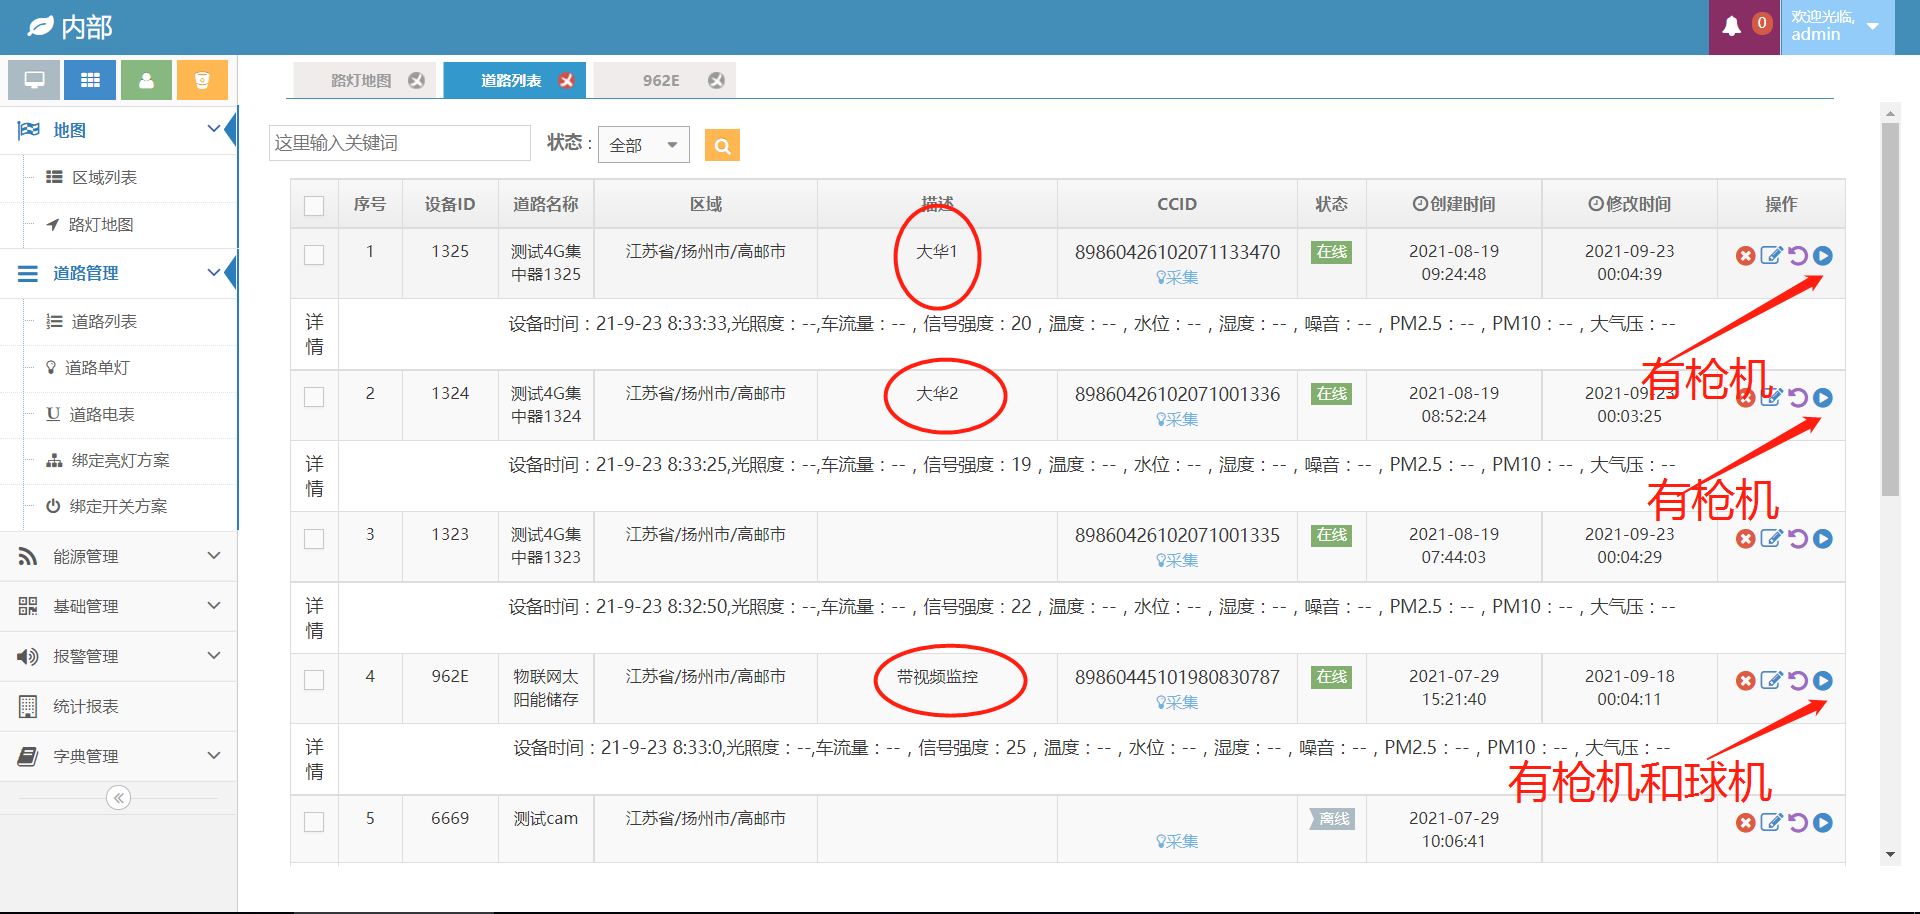Close the 道路列表 tab
1920x914 pixels.
click(566, 80)
